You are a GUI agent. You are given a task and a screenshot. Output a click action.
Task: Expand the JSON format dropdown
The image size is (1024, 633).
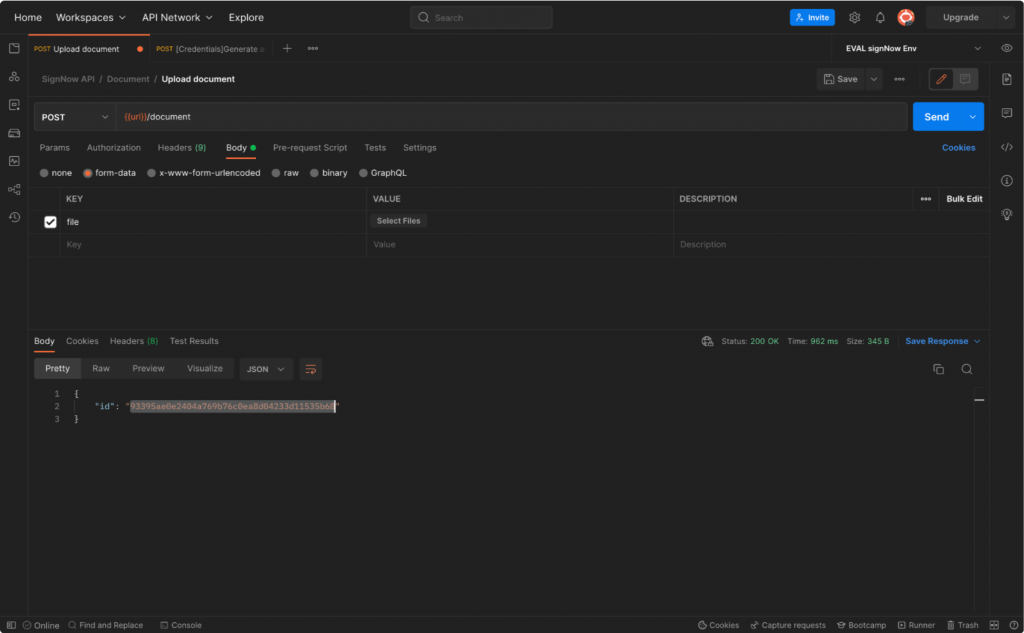click(x=266, y=369)
